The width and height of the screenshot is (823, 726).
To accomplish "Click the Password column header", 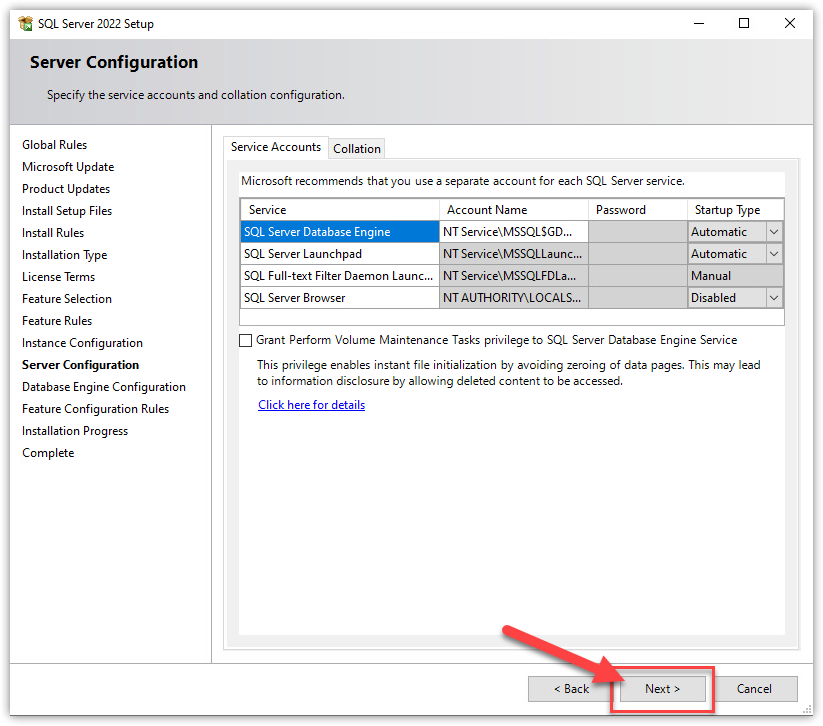I will pyautogui.click(x=638, y=209).
